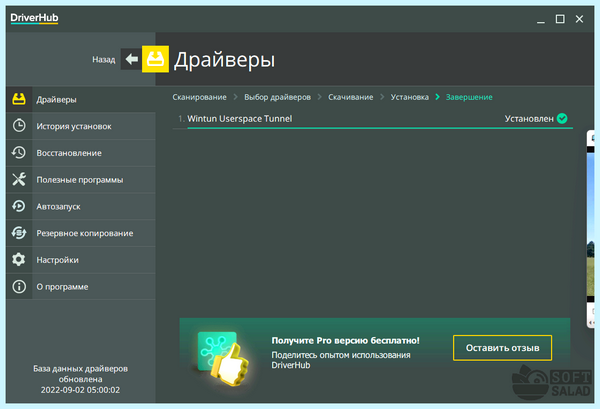Viewport: 600px width, 409px height.
Task: Maximize the DriverHub window
Action: point(560,19)
